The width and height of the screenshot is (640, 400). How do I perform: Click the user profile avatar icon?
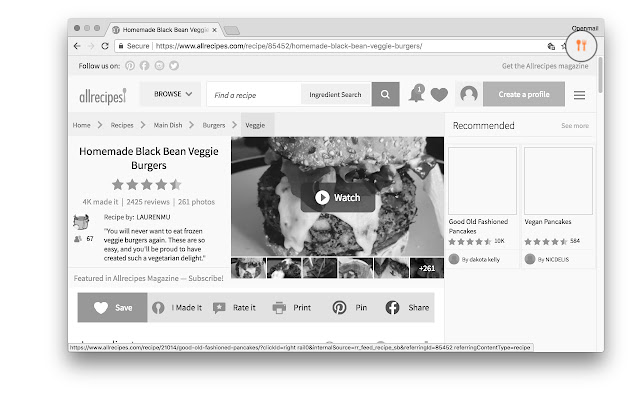(469, 94)
